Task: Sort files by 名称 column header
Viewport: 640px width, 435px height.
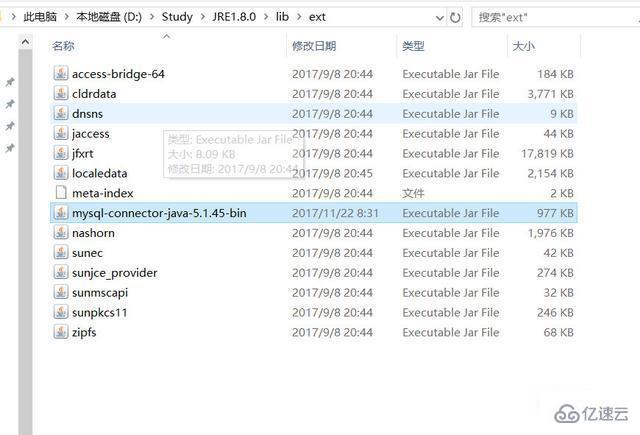Action: (x=63, y=46)
